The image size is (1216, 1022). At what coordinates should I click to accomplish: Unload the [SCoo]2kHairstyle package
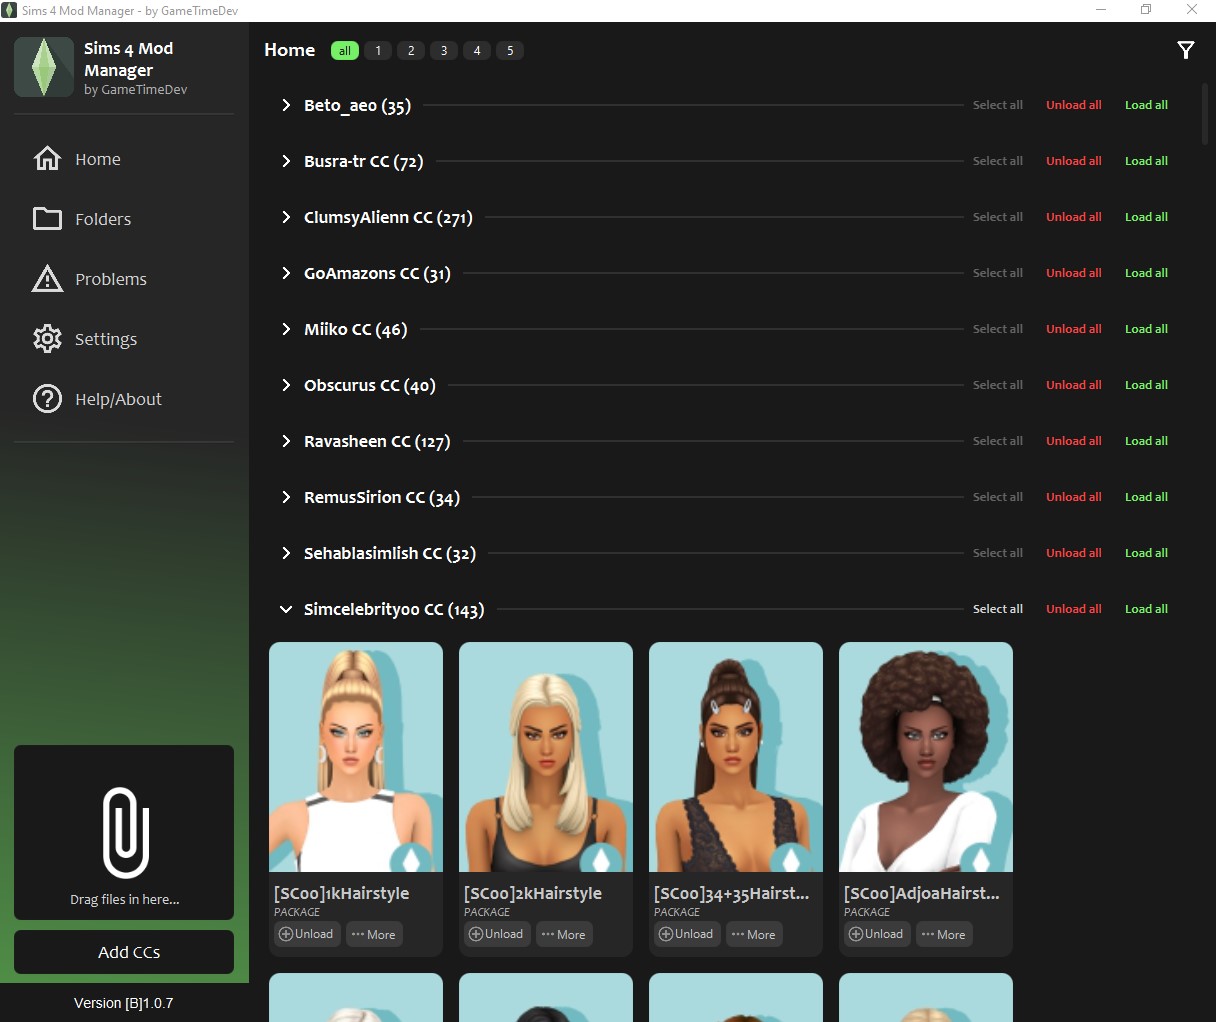[x=496, y=934]
